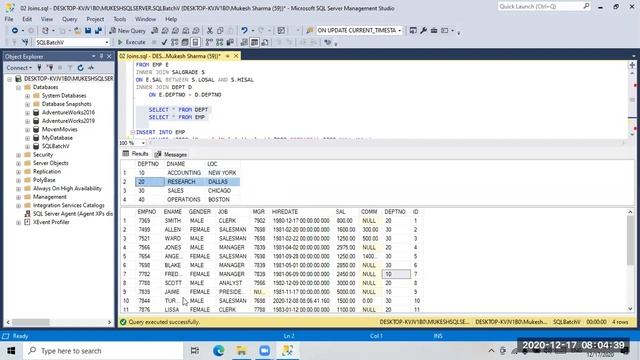Expand the Management folder node
The height and width of the screenshot is (360, 640).
[18, 197]
